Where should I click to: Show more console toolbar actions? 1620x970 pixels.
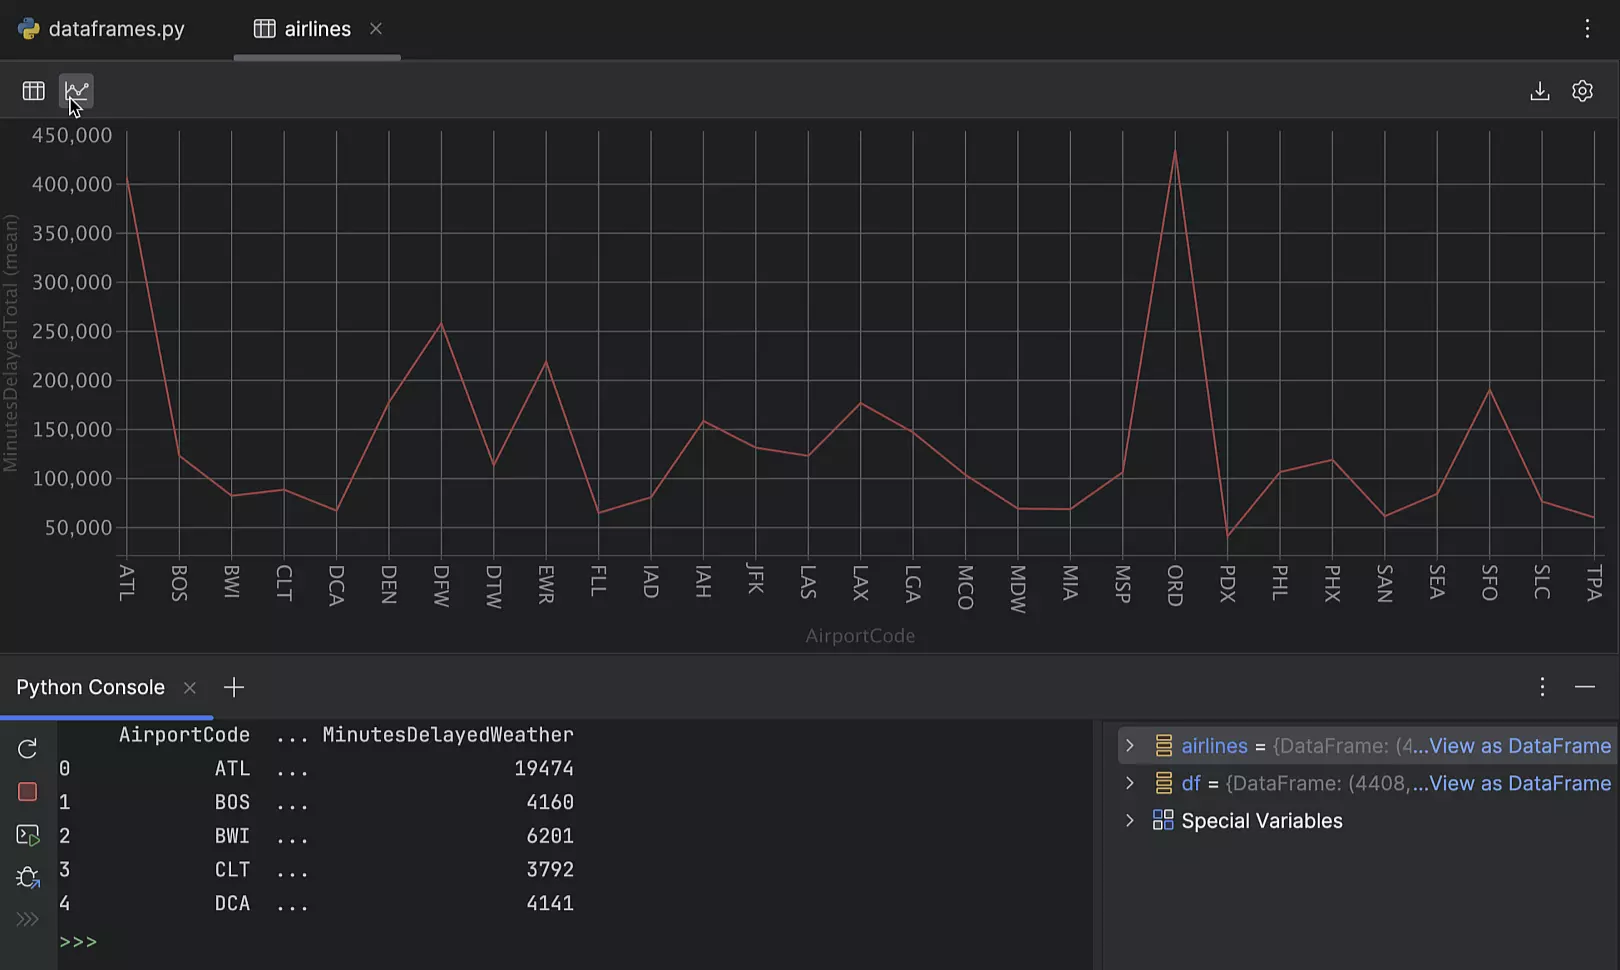pos(27,919)
